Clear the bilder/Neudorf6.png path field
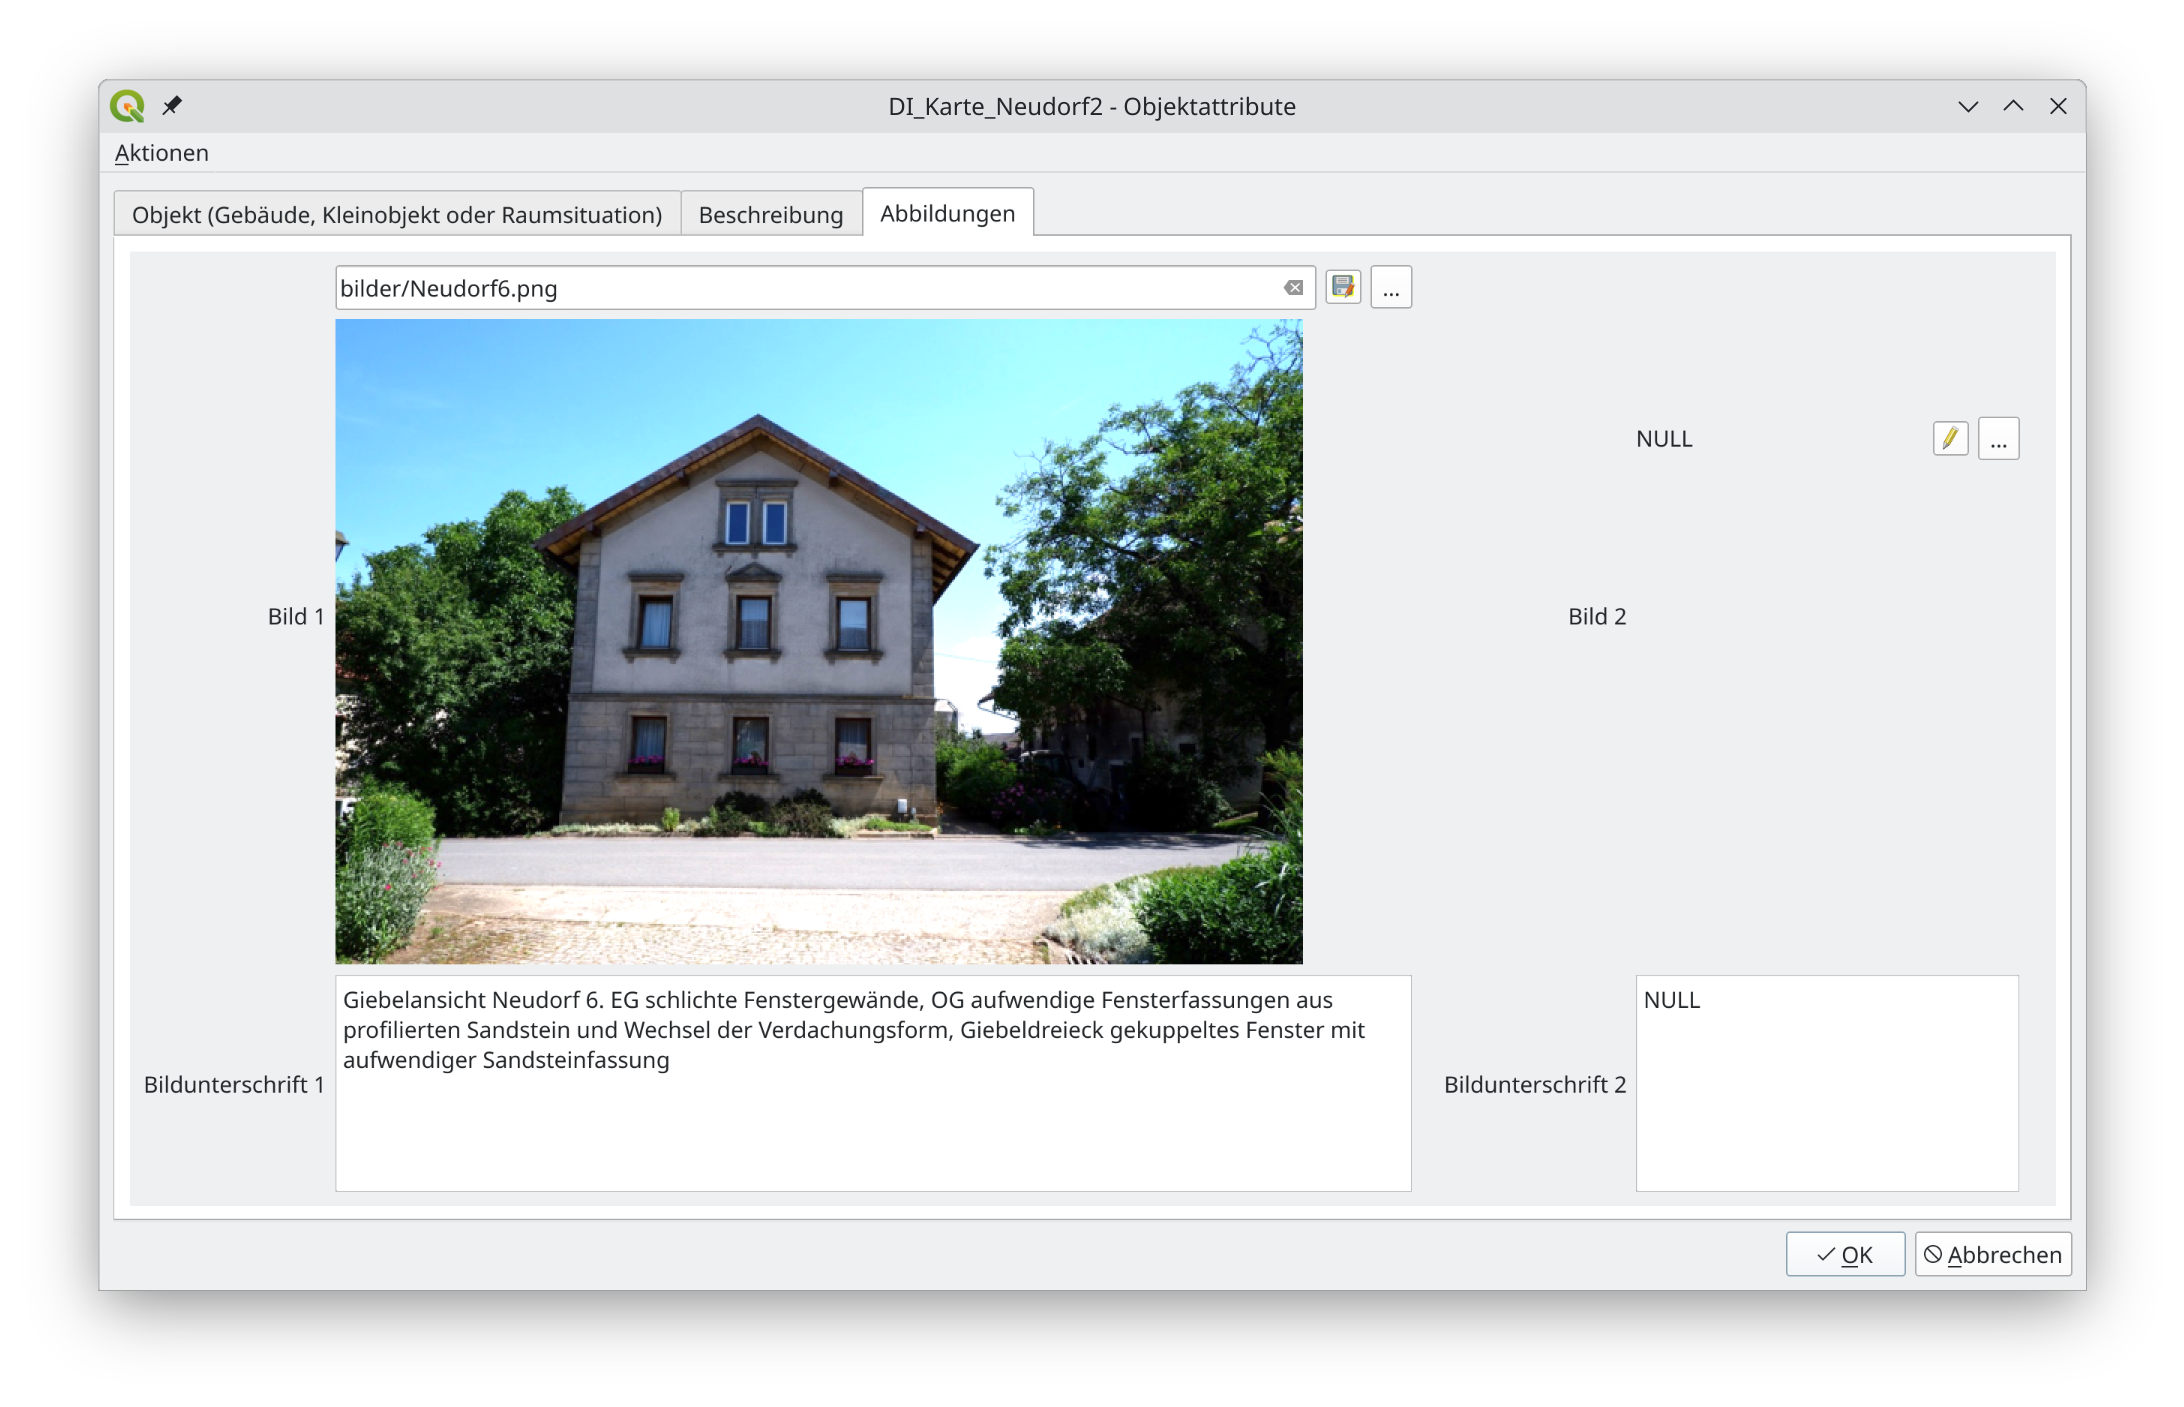 pos(1293,288)
